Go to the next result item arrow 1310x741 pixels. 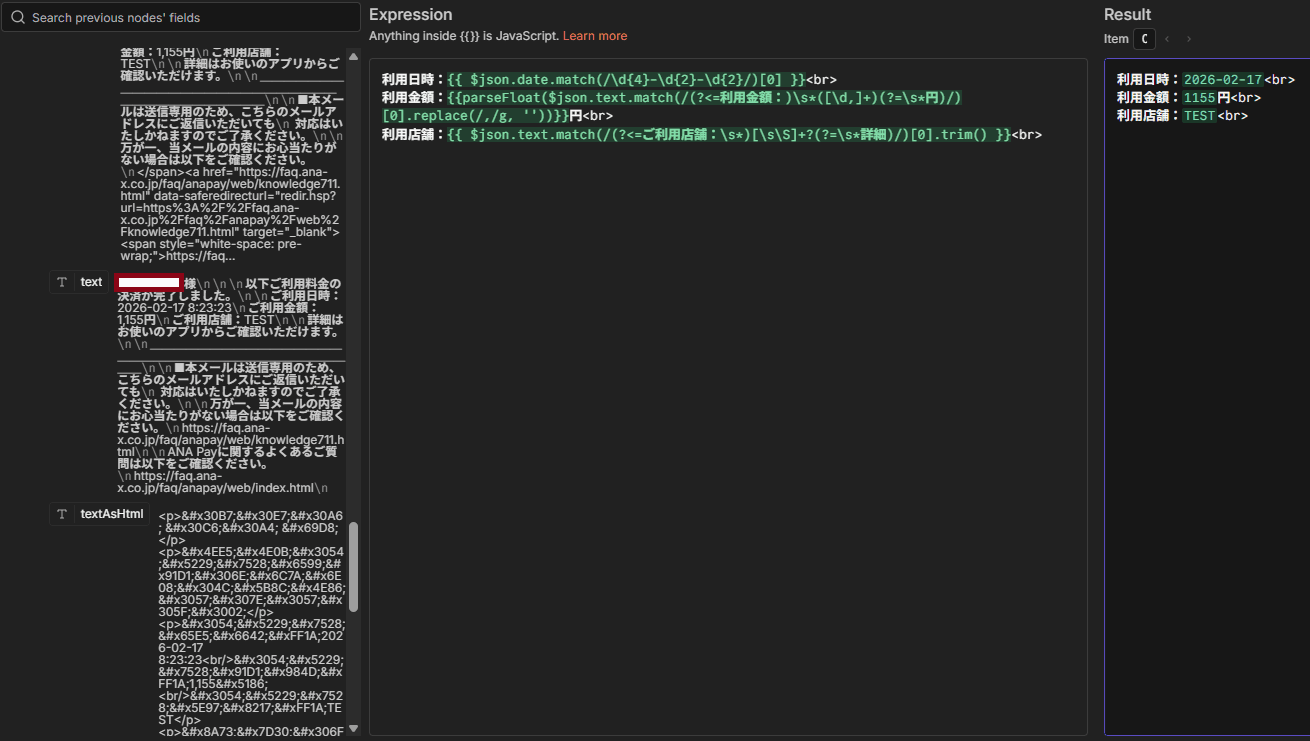click(x=1189, y=39)
